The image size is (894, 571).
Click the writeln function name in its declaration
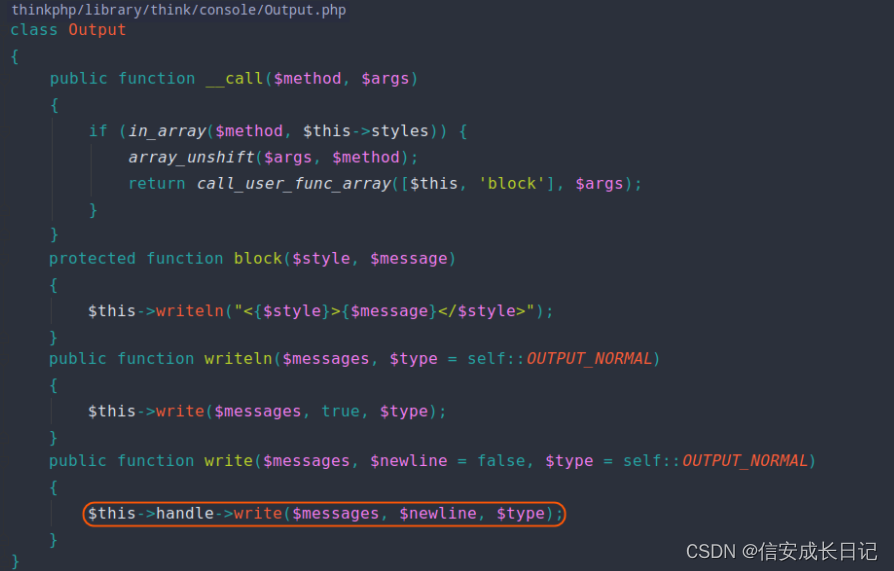click(x=238, y=359)
